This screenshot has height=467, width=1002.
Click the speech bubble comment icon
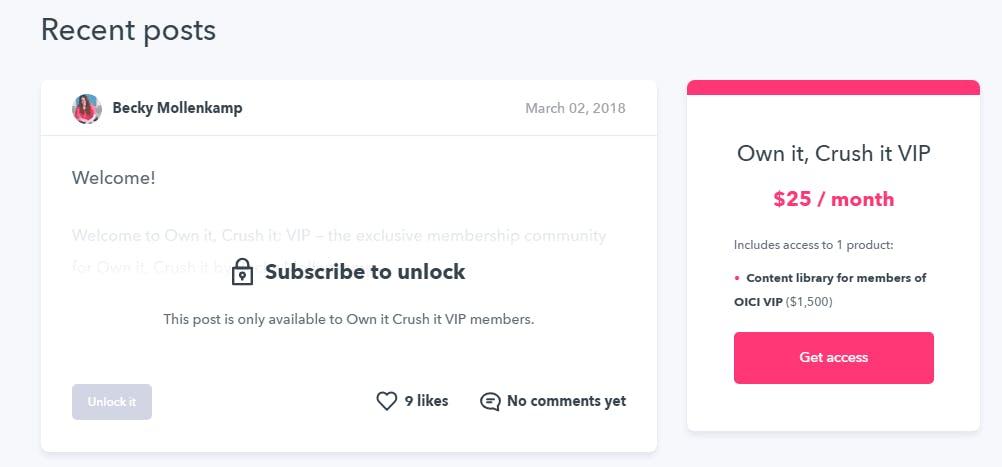click(490, 402)
